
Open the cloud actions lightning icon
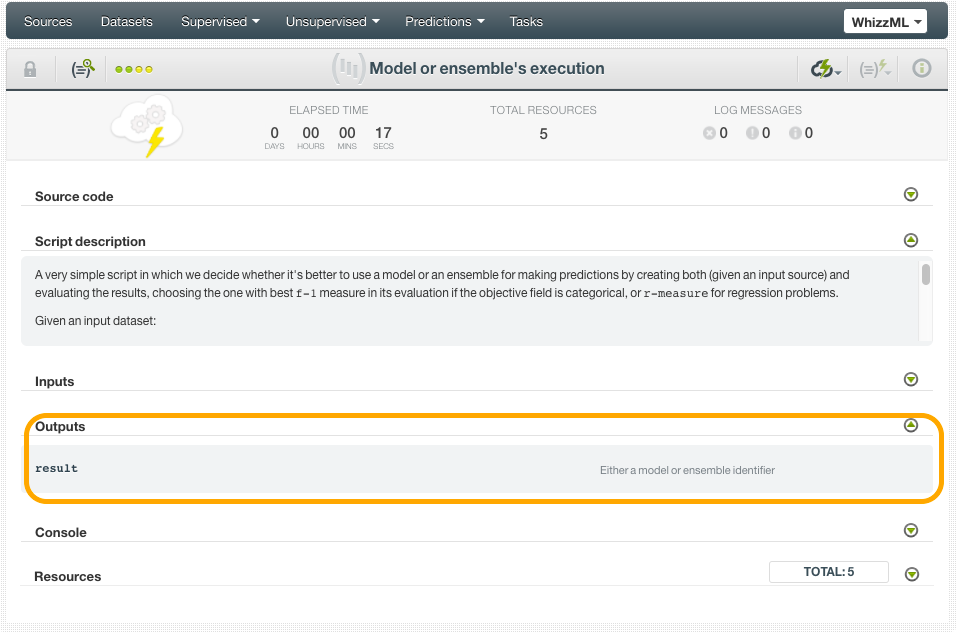(x=822, y=68)
